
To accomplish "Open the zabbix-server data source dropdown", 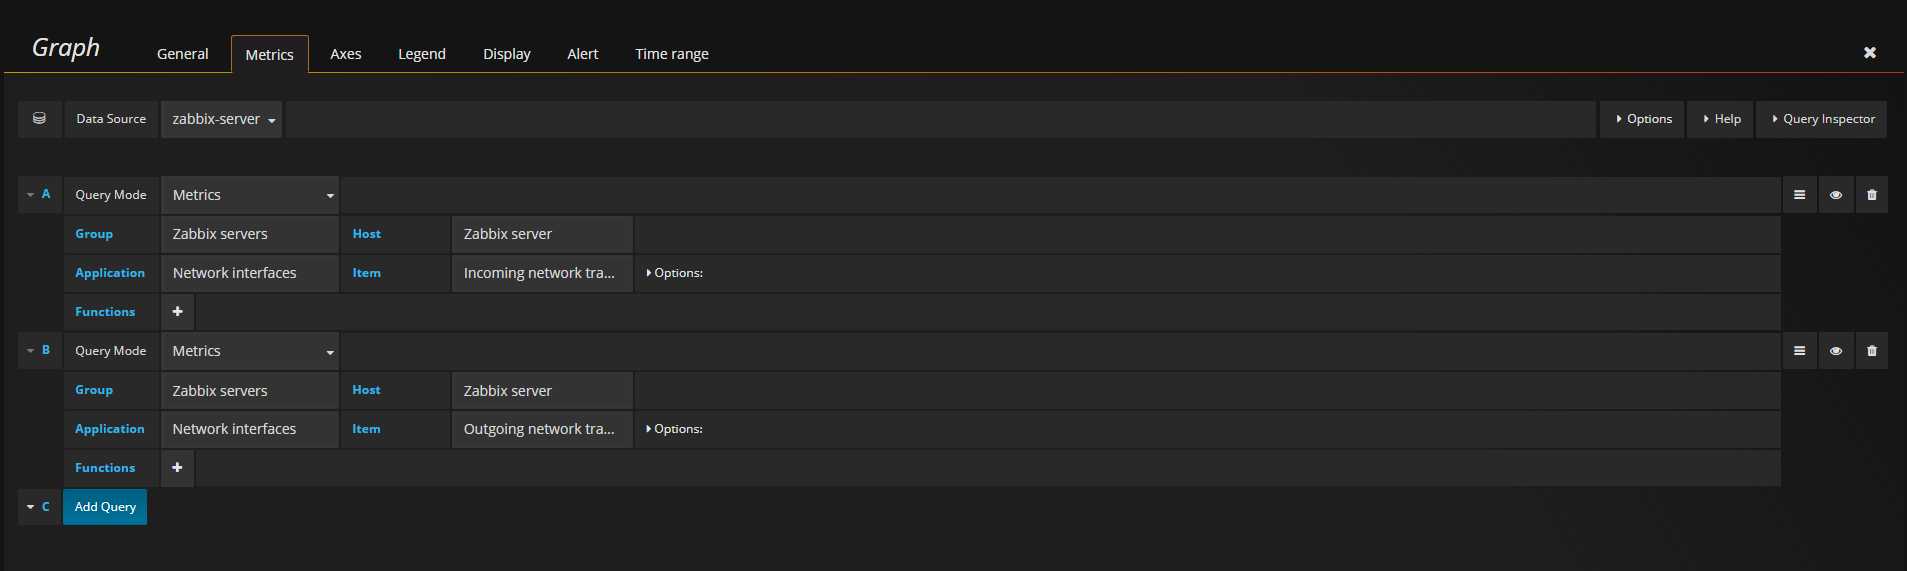I will click(222, 119).
